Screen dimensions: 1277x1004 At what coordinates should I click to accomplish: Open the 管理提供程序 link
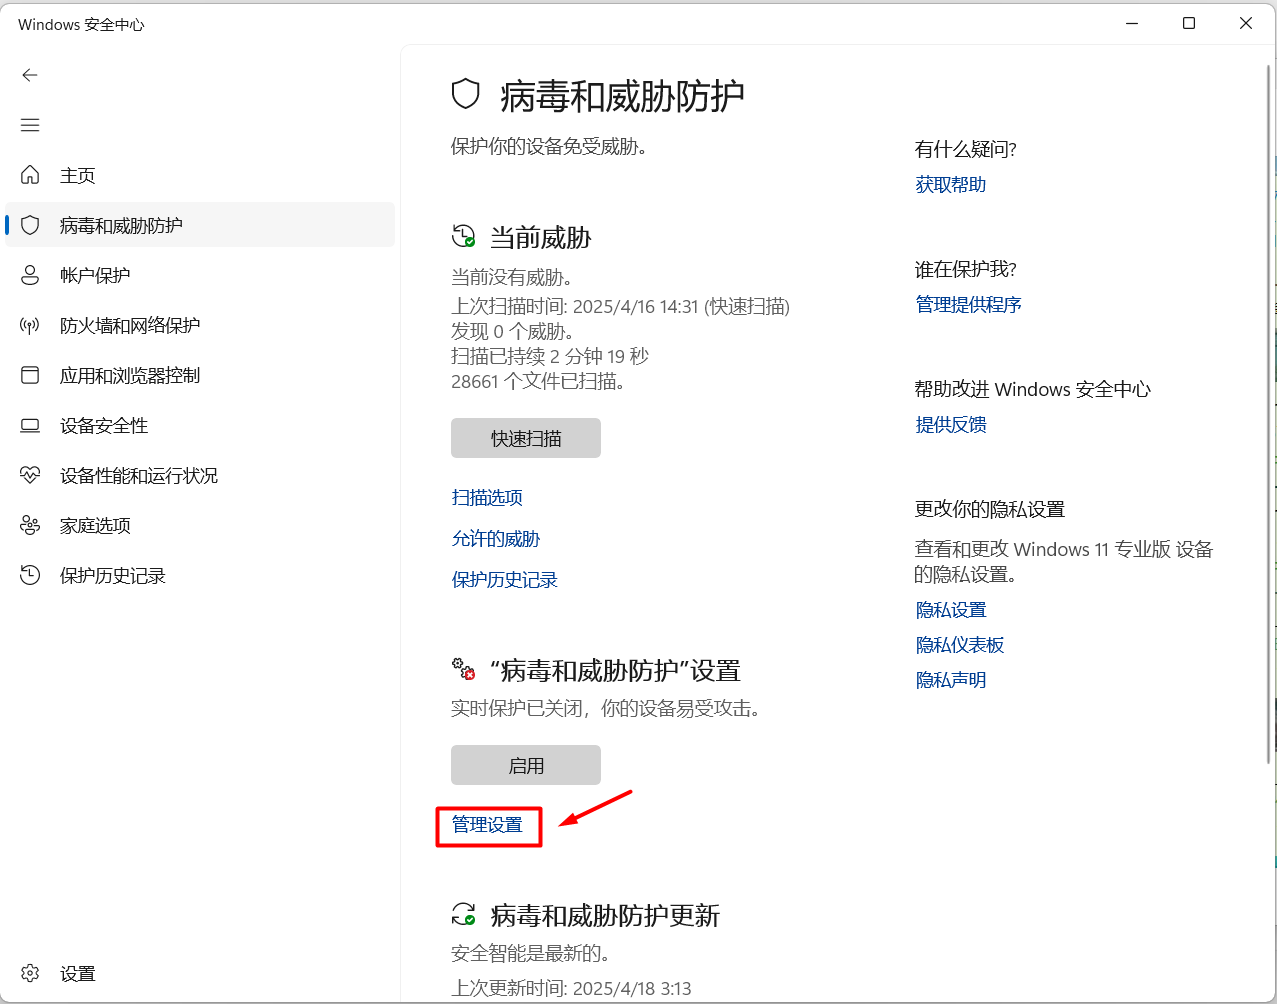point(969,304)
